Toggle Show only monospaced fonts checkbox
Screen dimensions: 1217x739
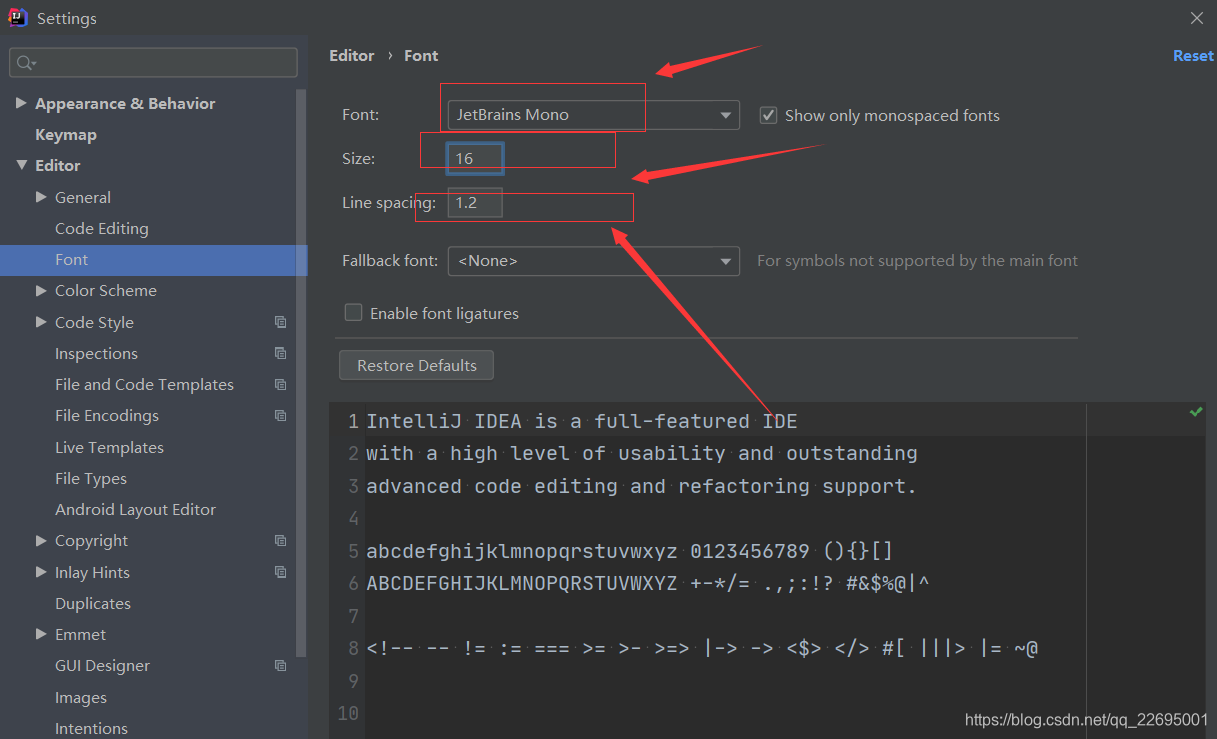(x=768, y=115)
